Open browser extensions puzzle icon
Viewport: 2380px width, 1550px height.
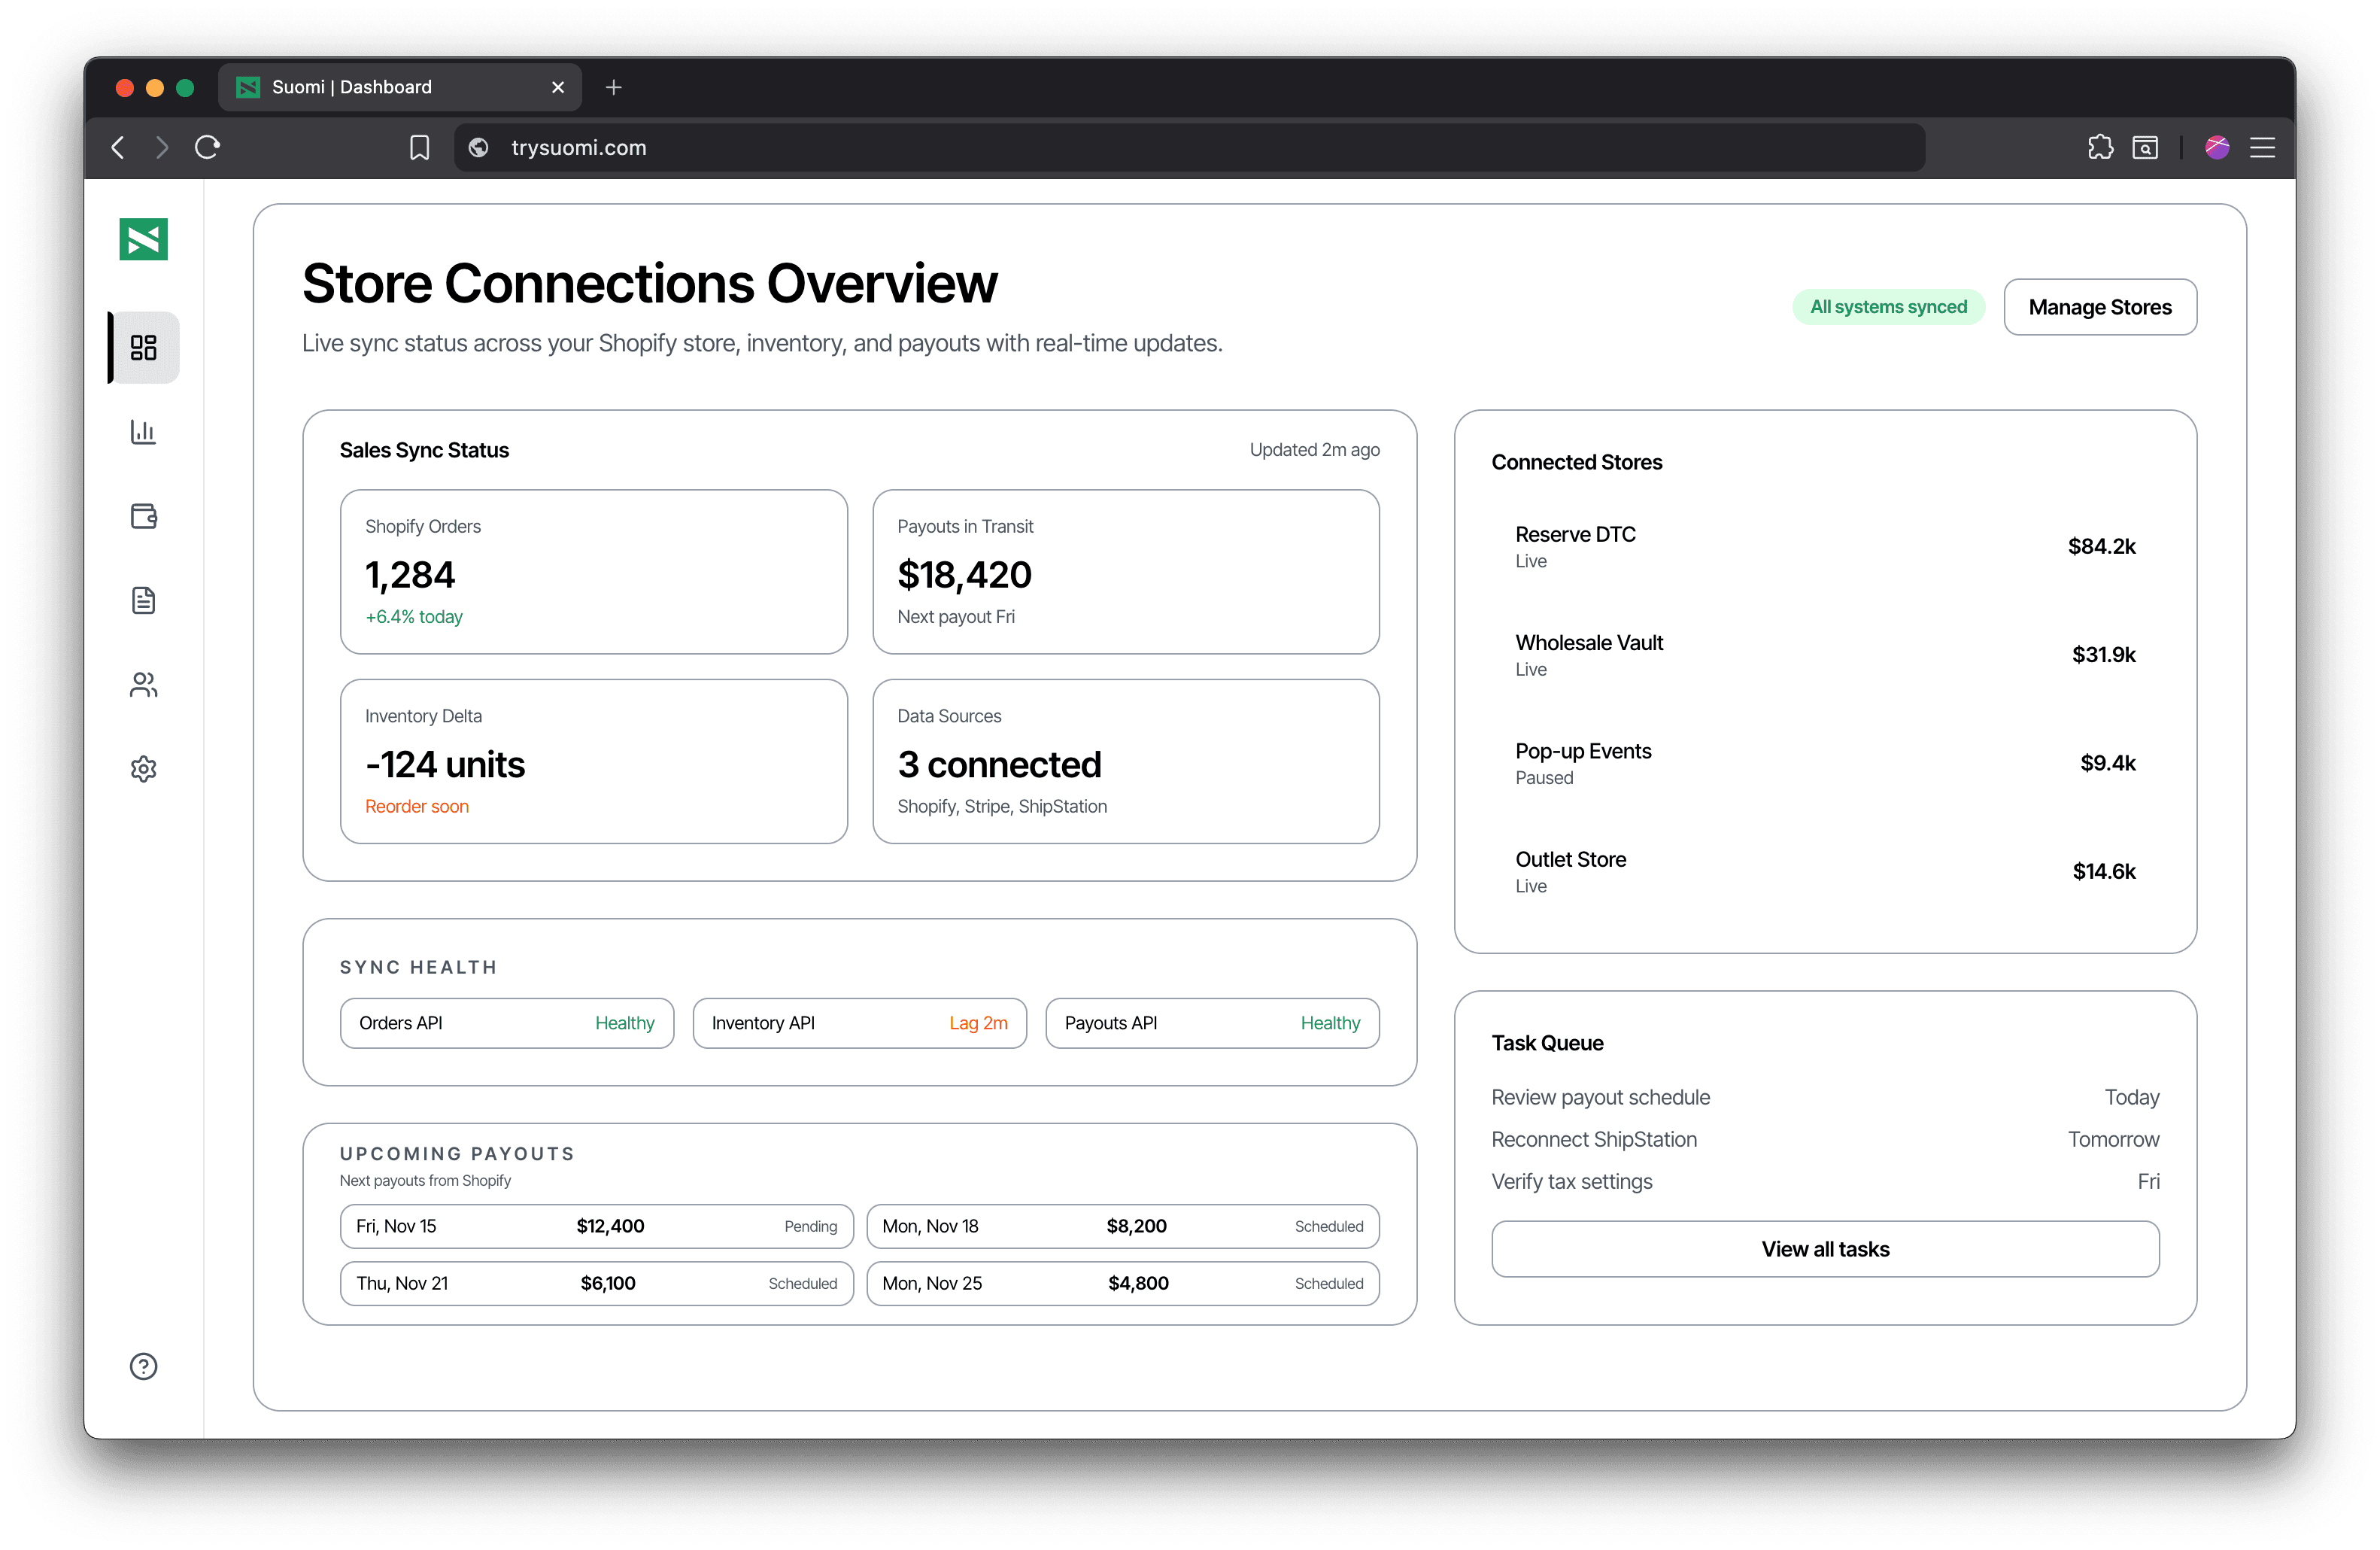point(2100,148)
